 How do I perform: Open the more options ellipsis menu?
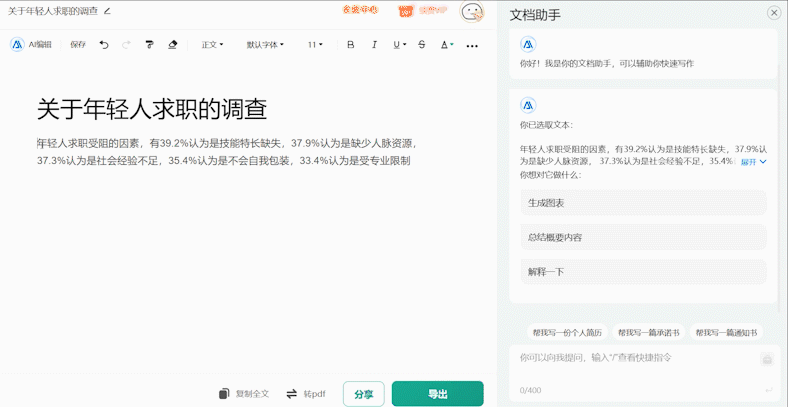click(x=472, y=45)
